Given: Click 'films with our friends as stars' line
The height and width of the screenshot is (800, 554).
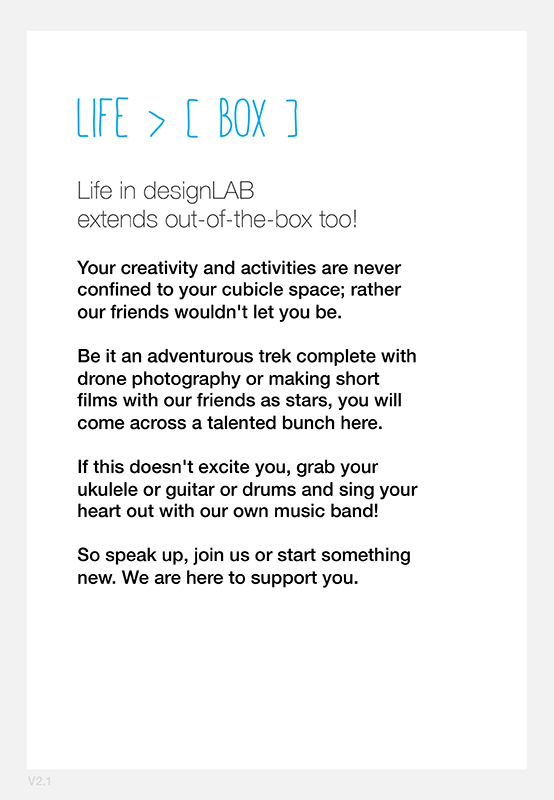Looking at the screenshot, I should point(240,401).
